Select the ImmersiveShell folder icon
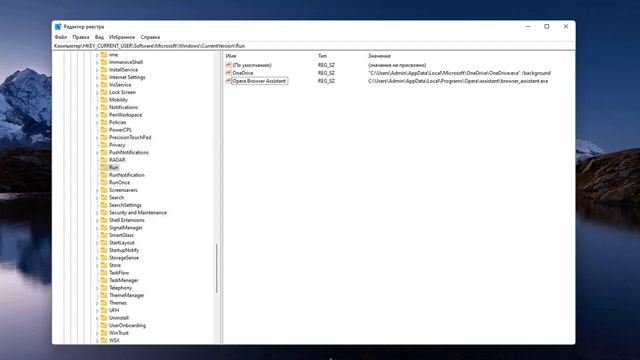This screenshot has height=360, width=640. 104,62
